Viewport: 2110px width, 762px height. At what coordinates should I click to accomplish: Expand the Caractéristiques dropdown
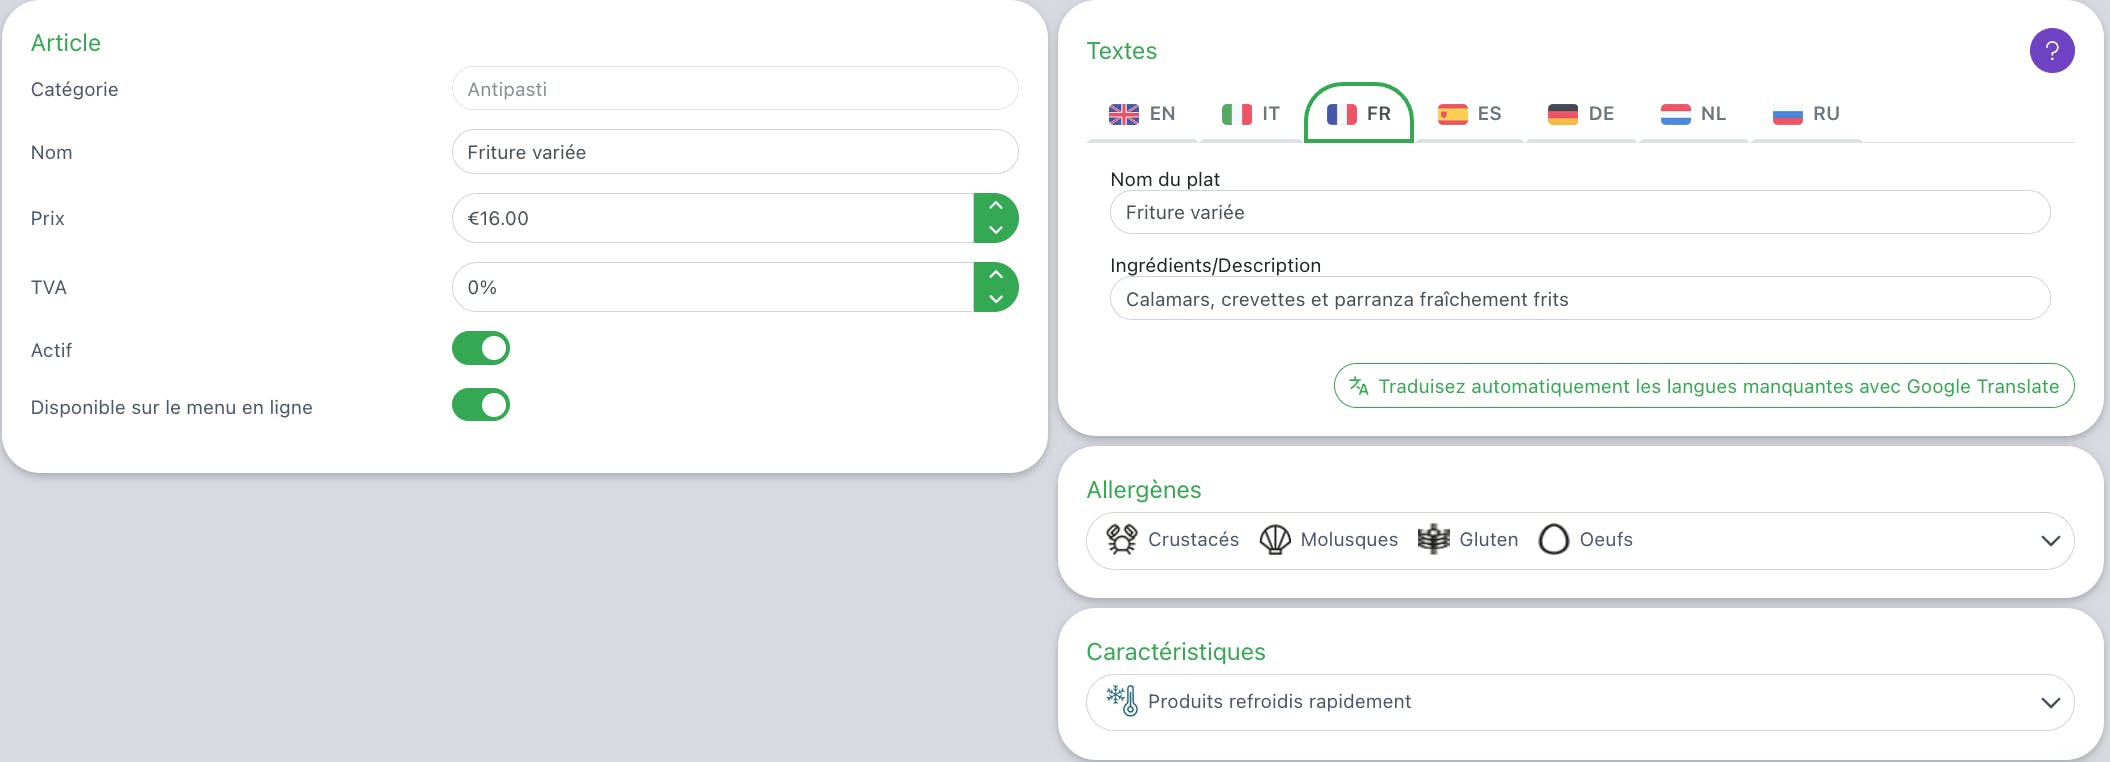2050,703
